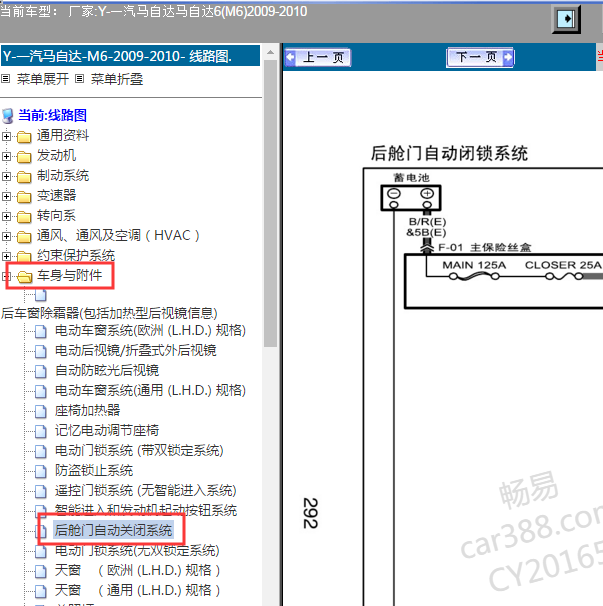Screen dimensions: 603x606
Task: Click the 制动系统 folder icon
Action: (x=24, y=177)
